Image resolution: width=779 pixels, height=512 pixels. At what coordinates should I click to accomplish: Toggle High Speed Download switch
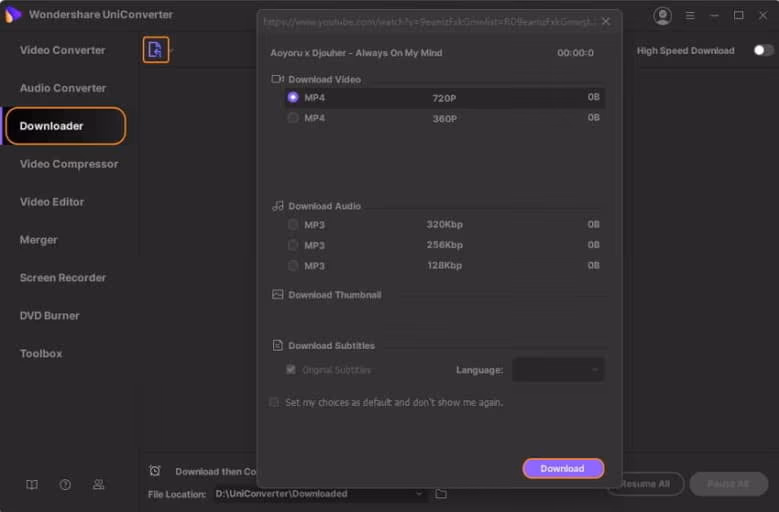(763, 50)
